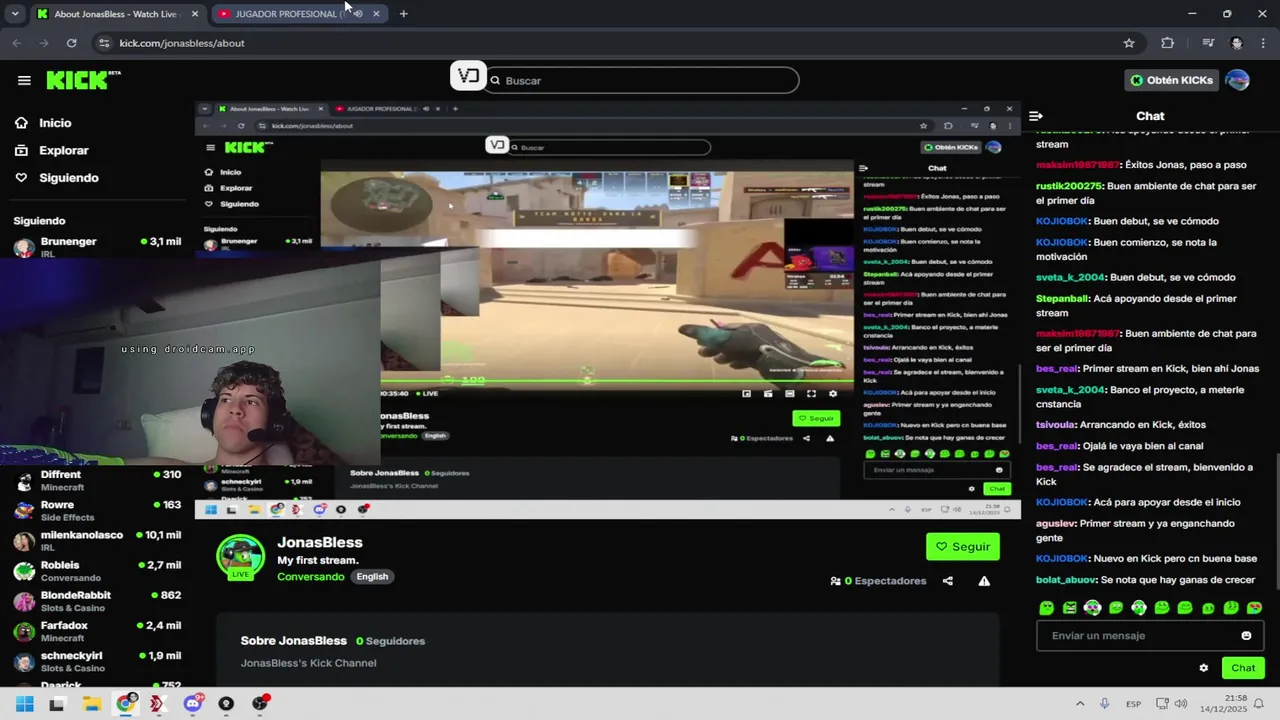Click fullscreen icon in stream player

(811, 394)
